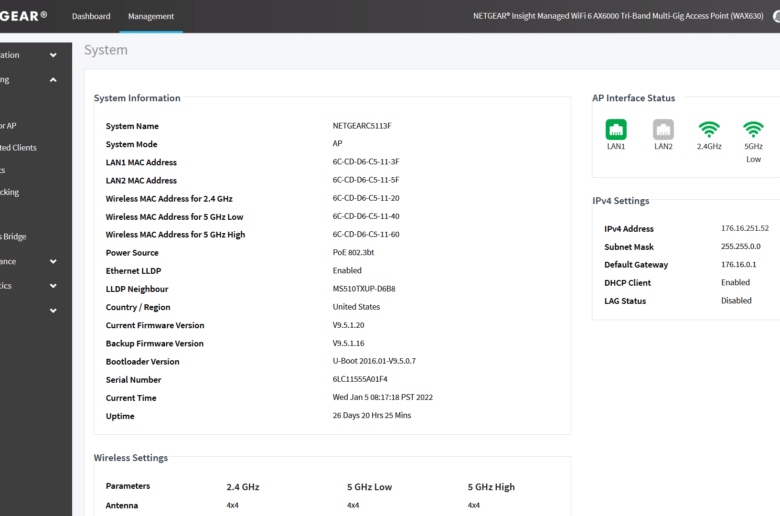Click LAG Status Disabled value

tap(736, 301)
